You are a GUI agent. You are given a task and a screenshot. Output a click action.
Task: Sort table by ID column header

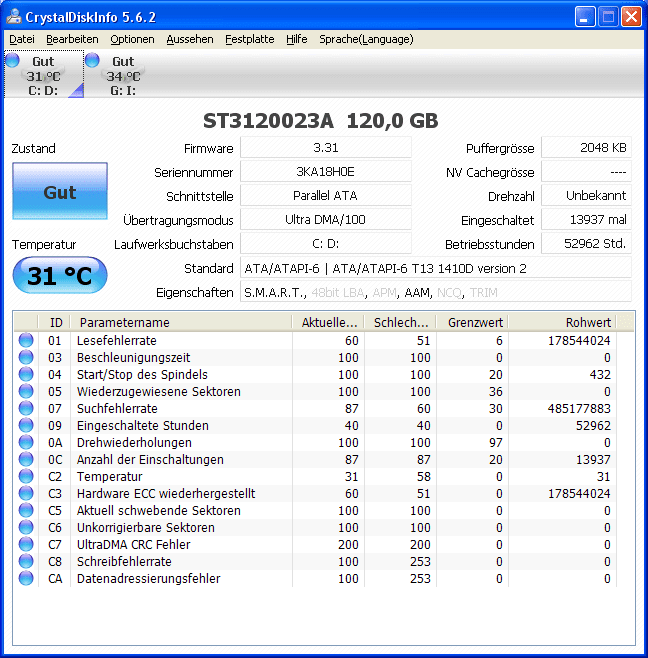(54, 322)
